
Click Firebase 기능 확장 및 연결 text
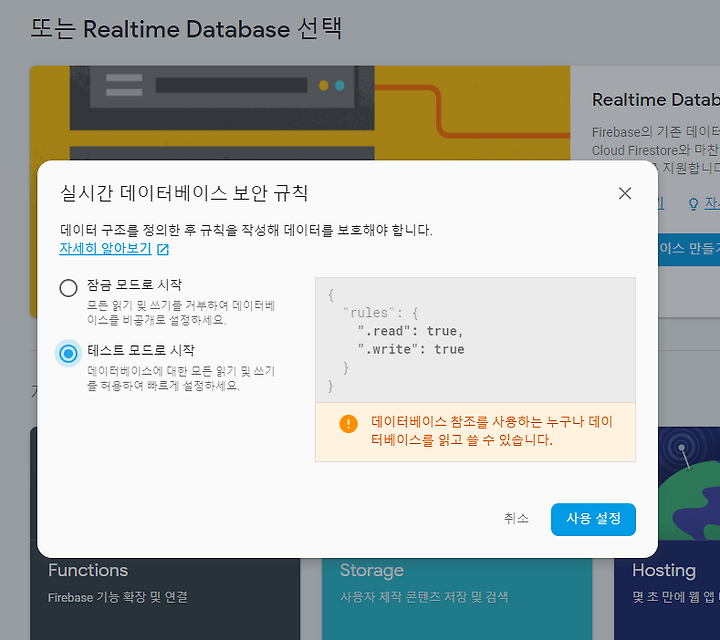pos(118,597)
